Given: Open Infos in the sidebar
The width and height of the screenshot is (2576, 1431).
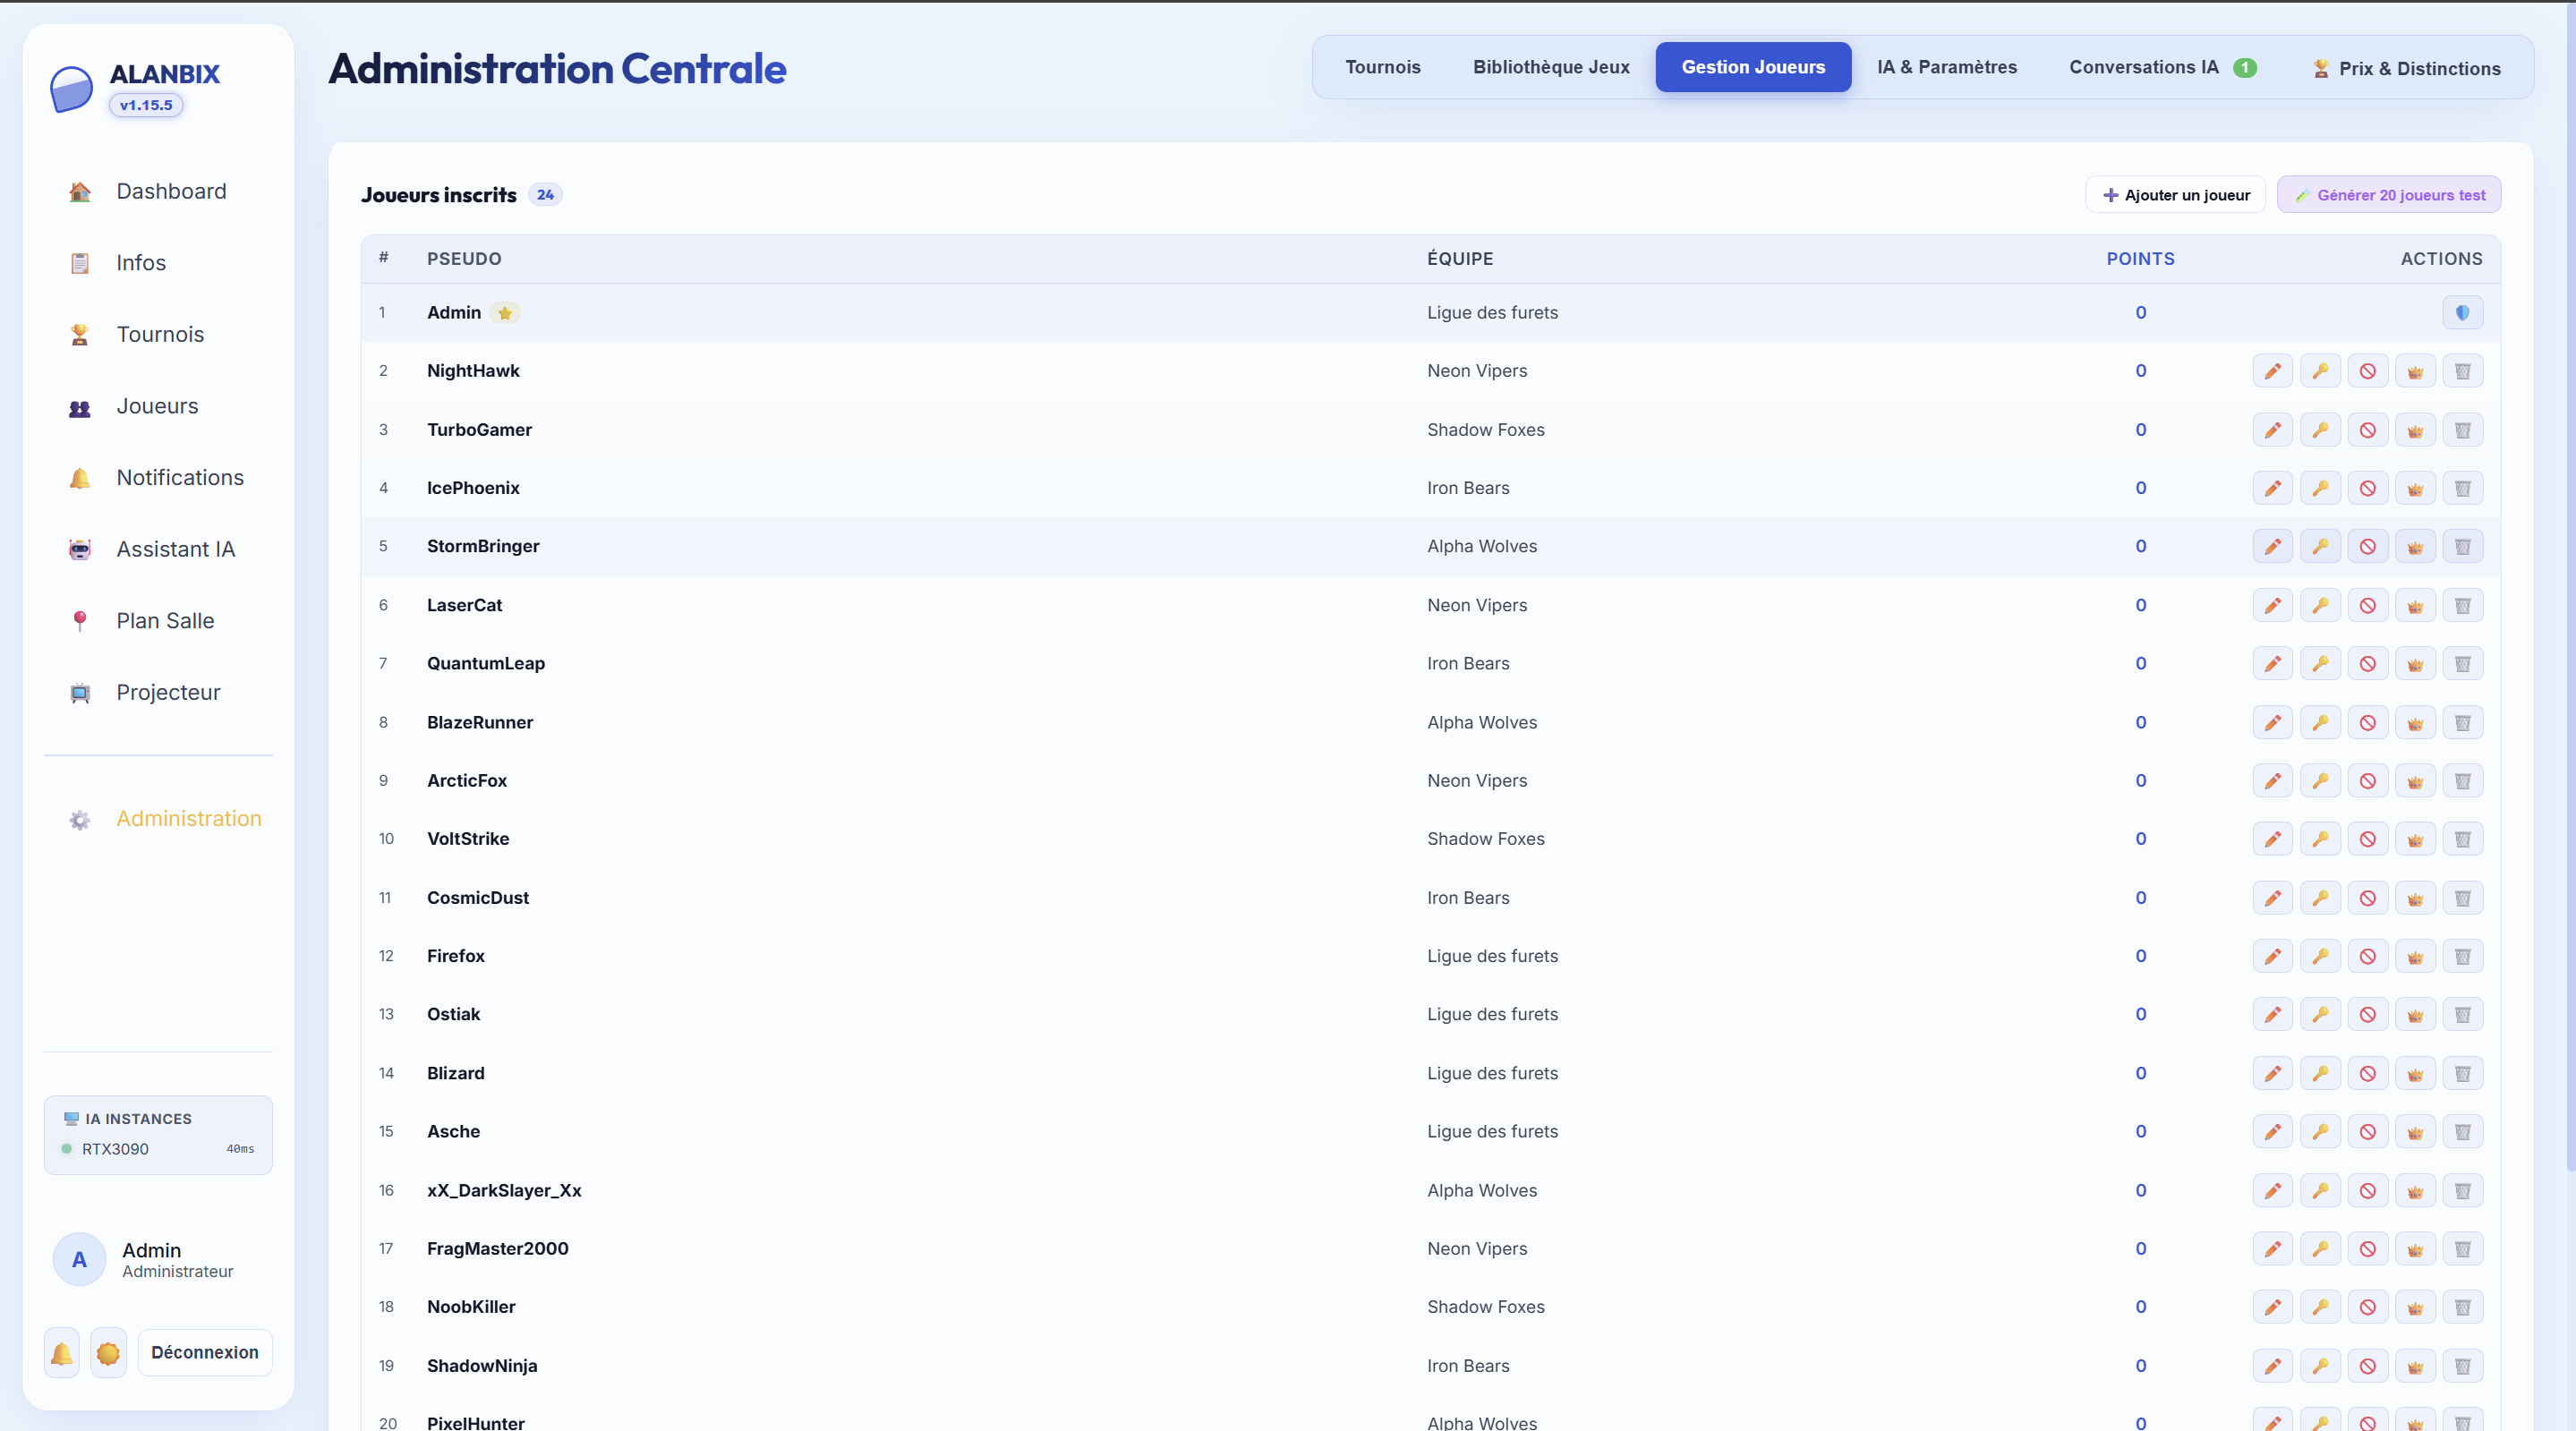Looking at the screenshot, I should click(x=158, y=263).
